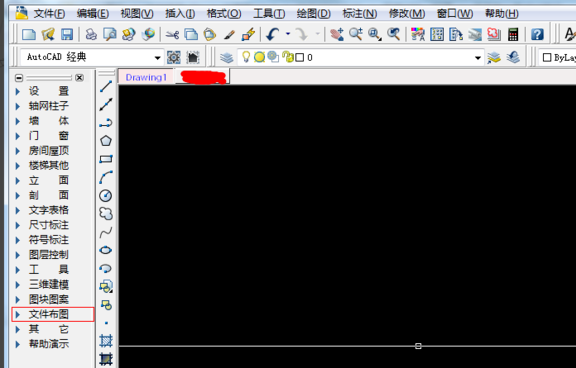This screenshot has height=368, width=576.
Task: Switch to the Drawing1 tab
Action: [146, 77]
